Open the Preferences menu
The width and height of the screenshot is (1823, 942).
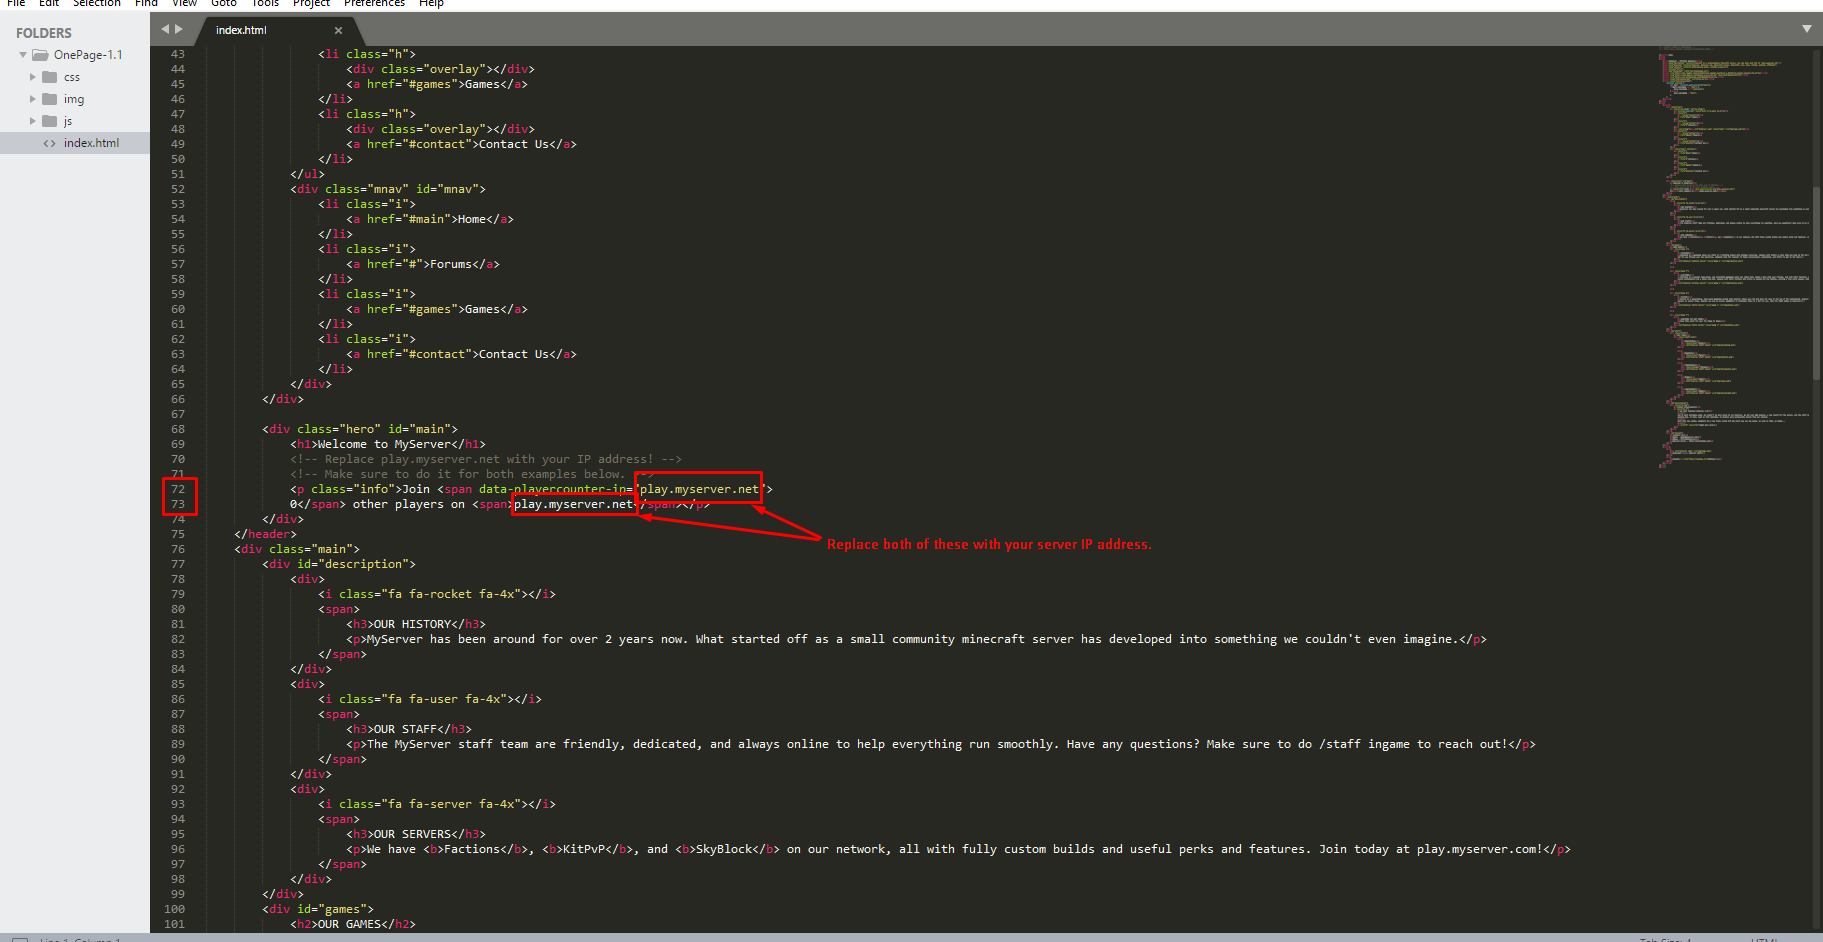click(374, 4)
